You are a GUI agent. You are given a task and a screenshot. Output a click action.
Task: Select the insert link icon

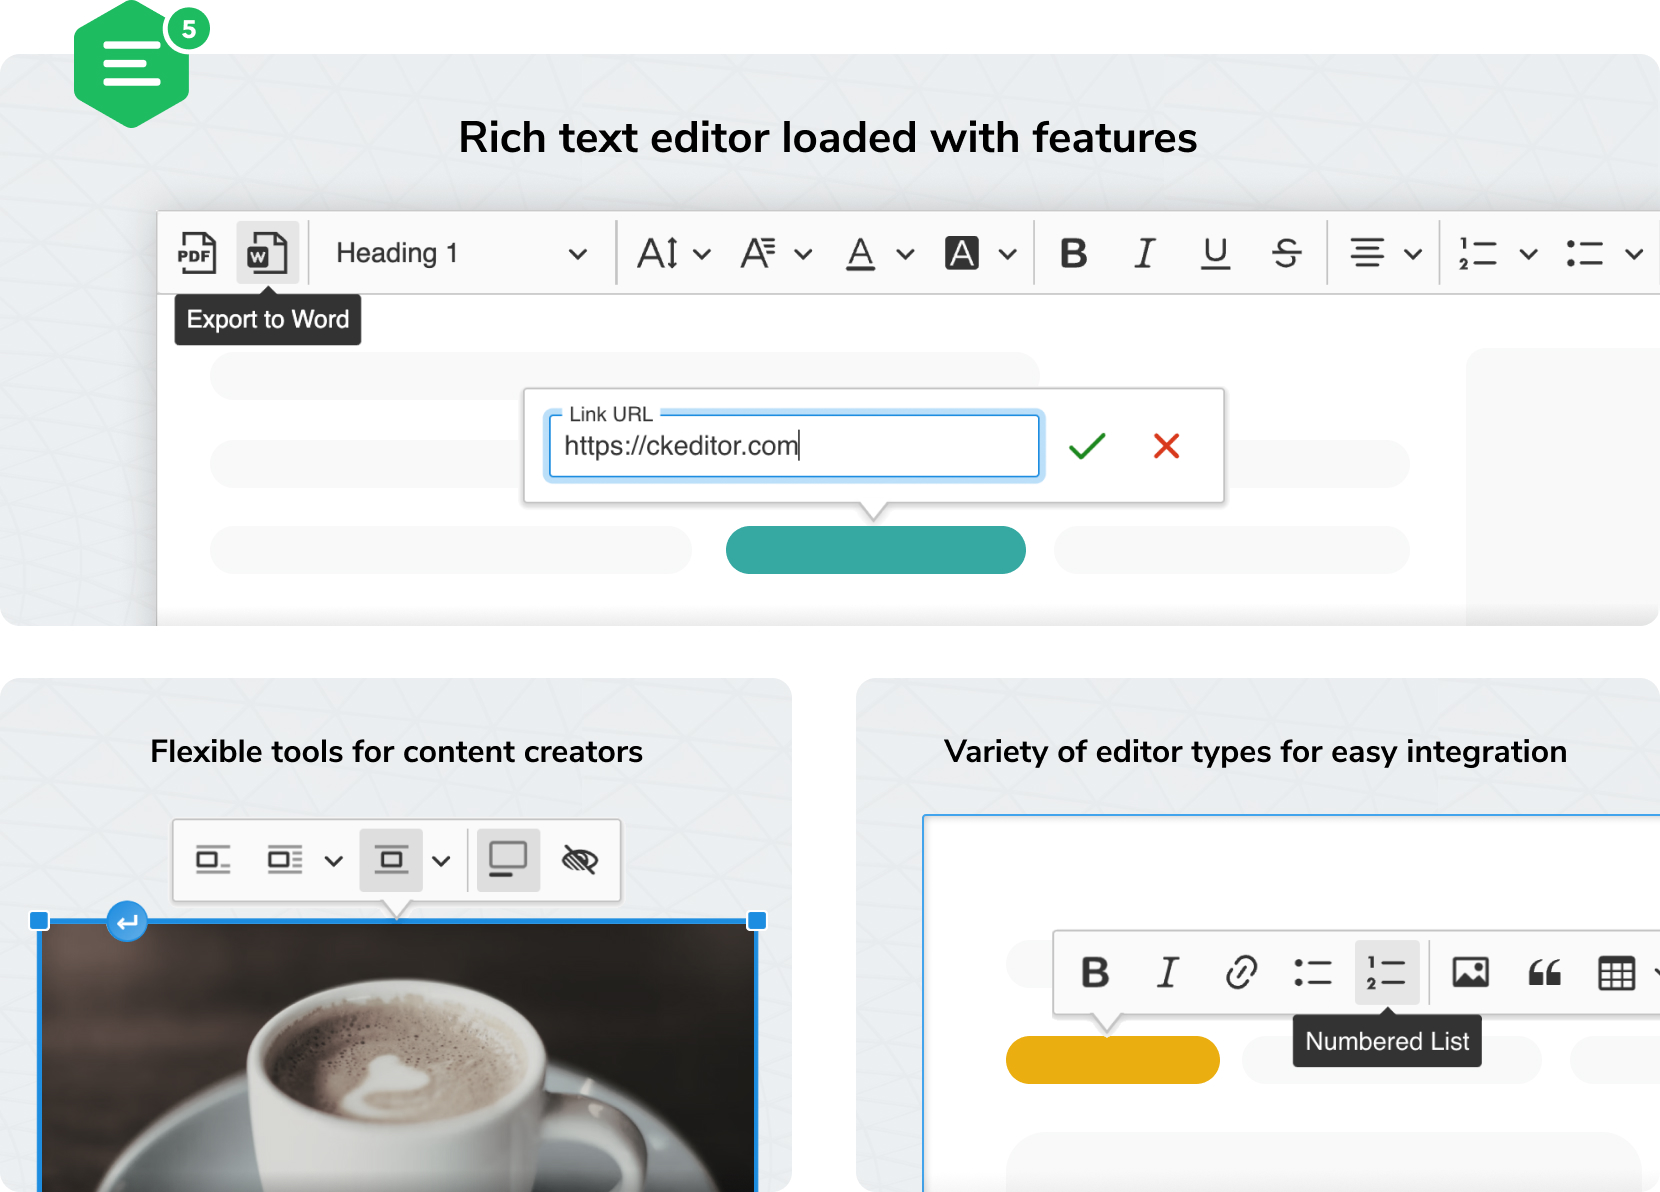[1240, 972]
